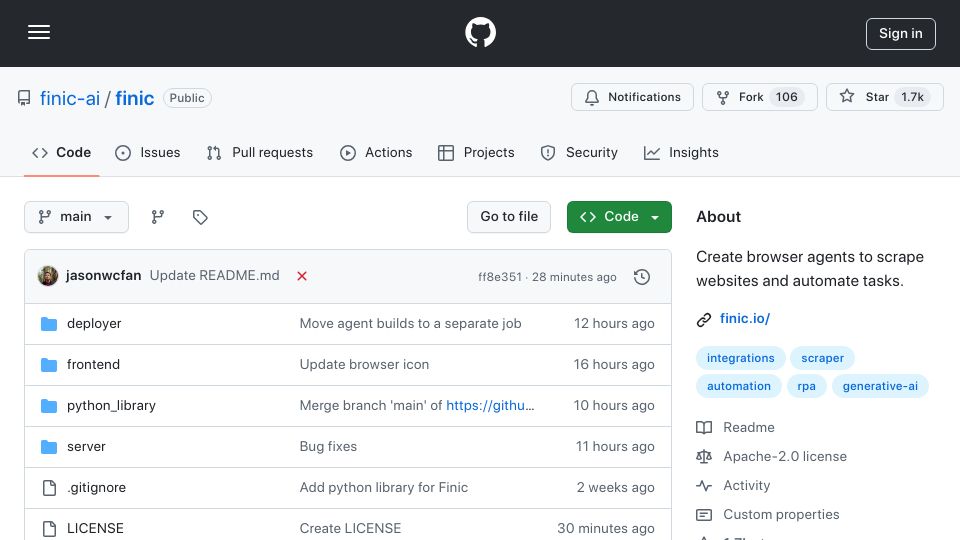Open the Actions tab

[377, 152]
